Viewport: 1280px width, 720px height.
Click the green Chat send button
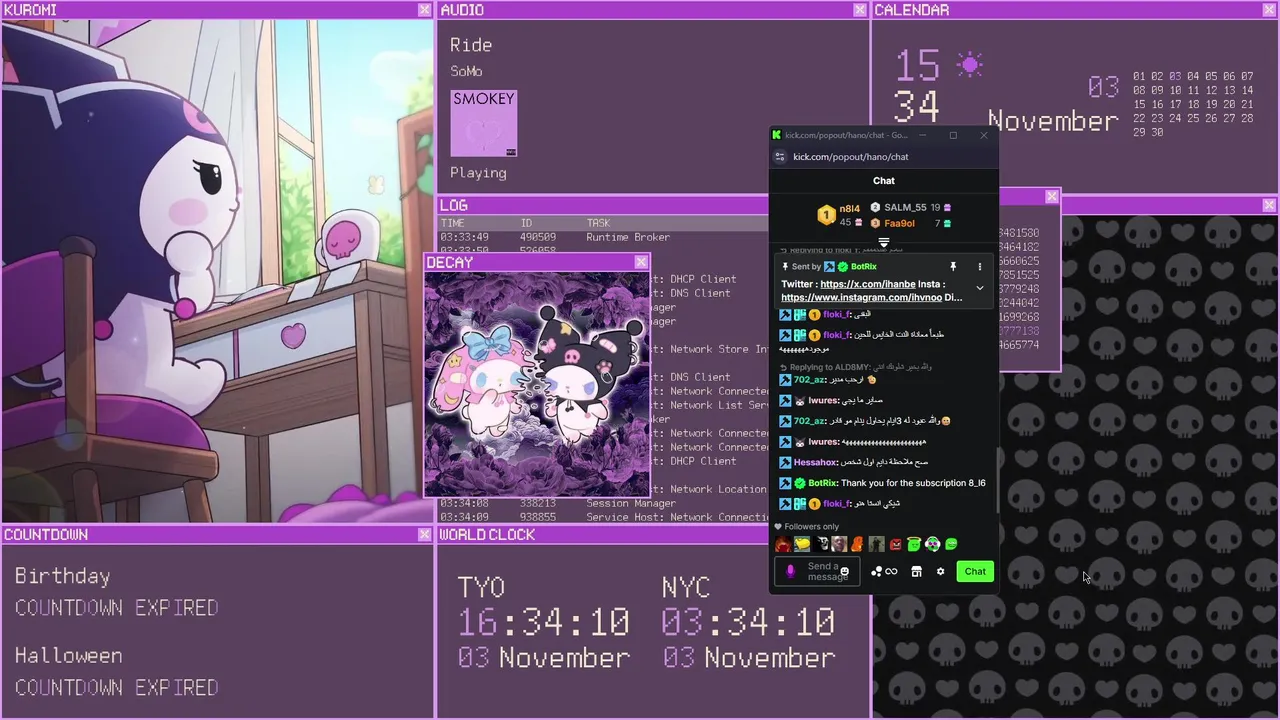click(975, 572)
